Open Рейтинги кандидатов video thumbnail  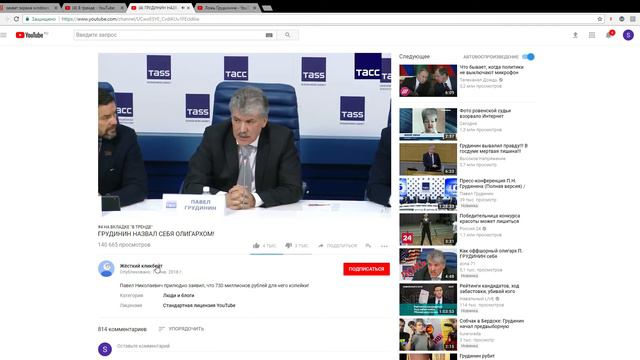(x=428, y=300)
